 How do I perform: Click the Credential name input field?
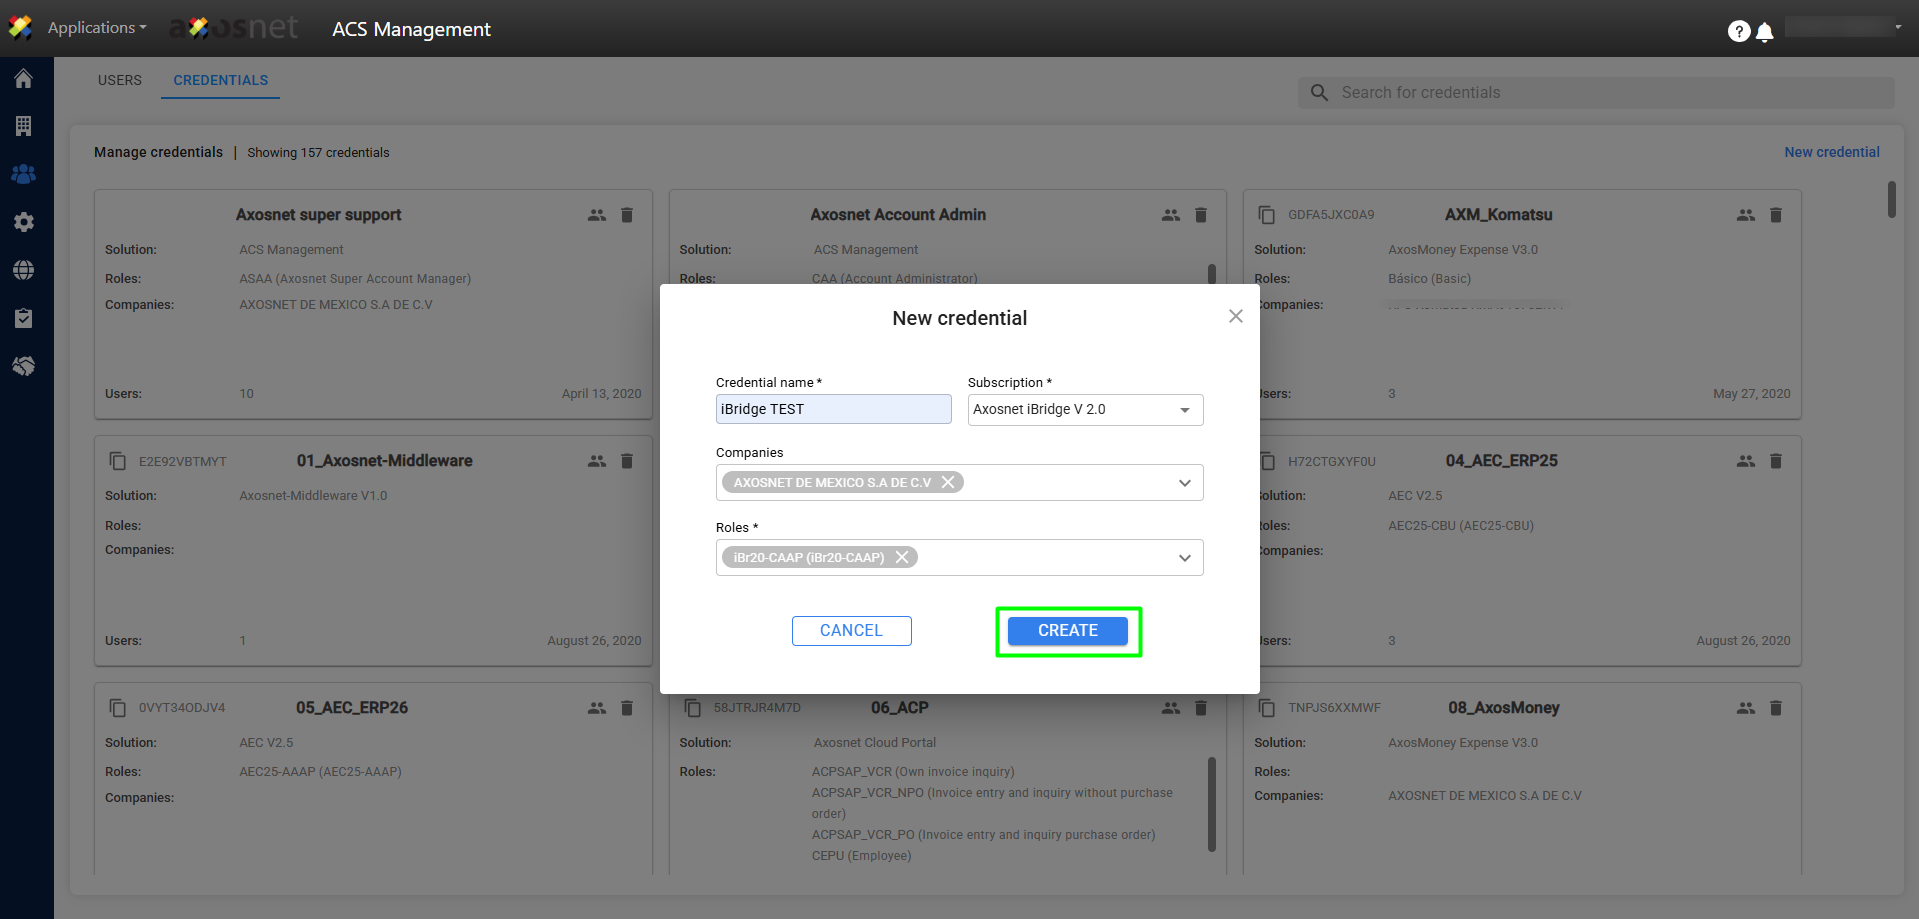pyautogui.click(x=833, y=409)
